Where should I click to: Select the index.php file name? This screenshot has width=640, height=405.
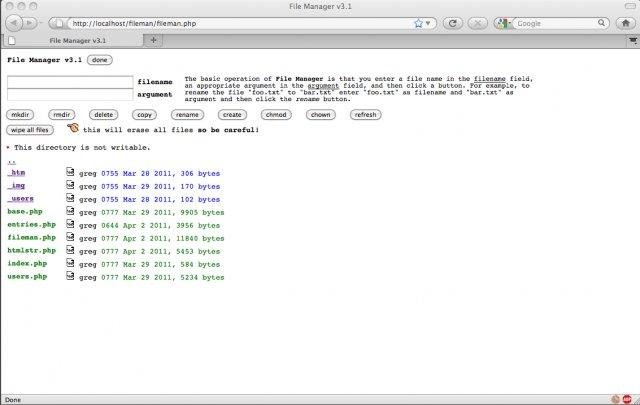pos(27,264)
